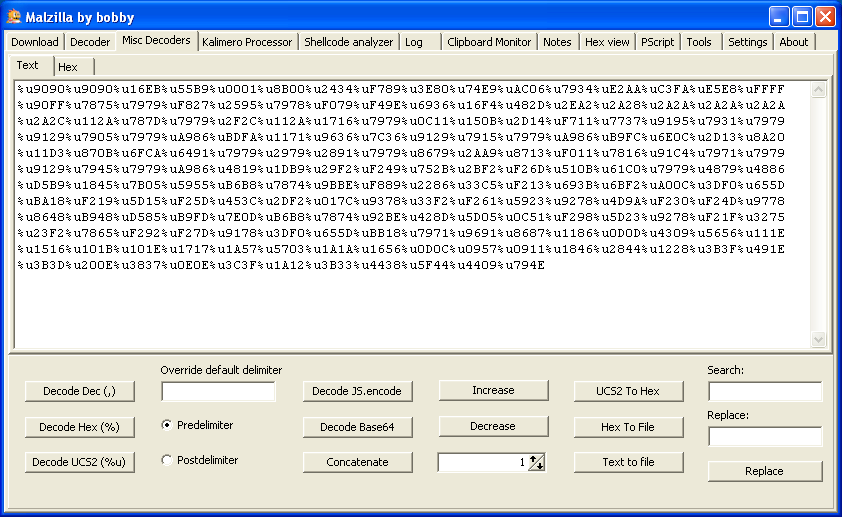The height and width of the screenshot is (517, 842).
Task: Click the Decode Dec (,) button
Action: pyautogui.click(x=80, y=391)
